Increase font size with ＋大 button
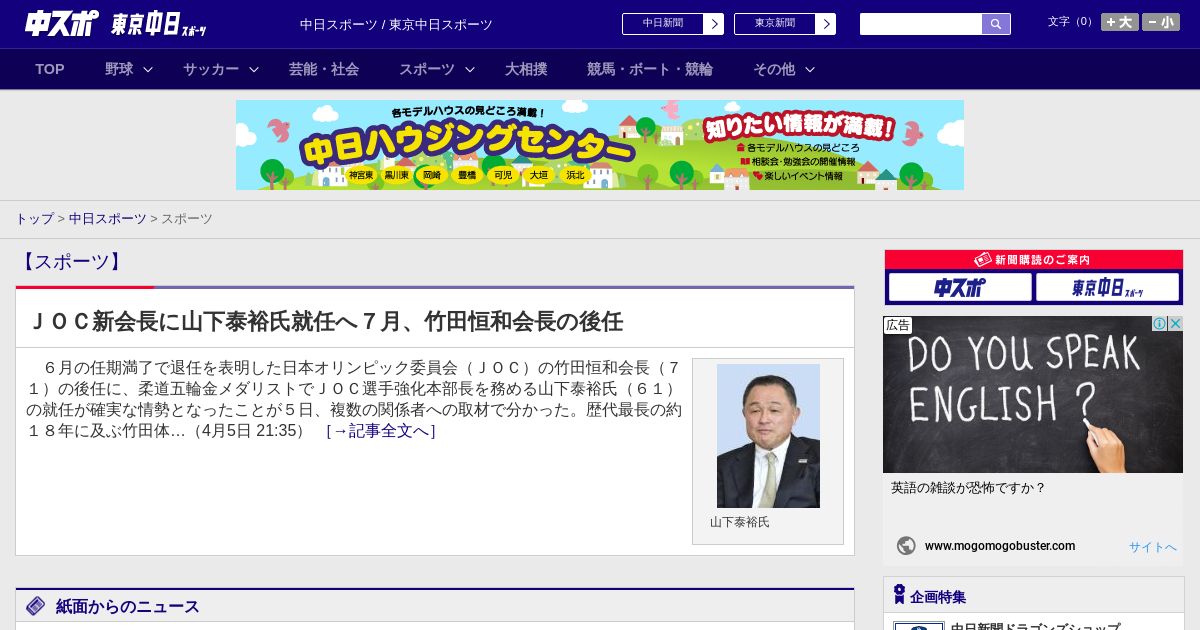This screenshot has width=1200, height=630. (1120, 22)
